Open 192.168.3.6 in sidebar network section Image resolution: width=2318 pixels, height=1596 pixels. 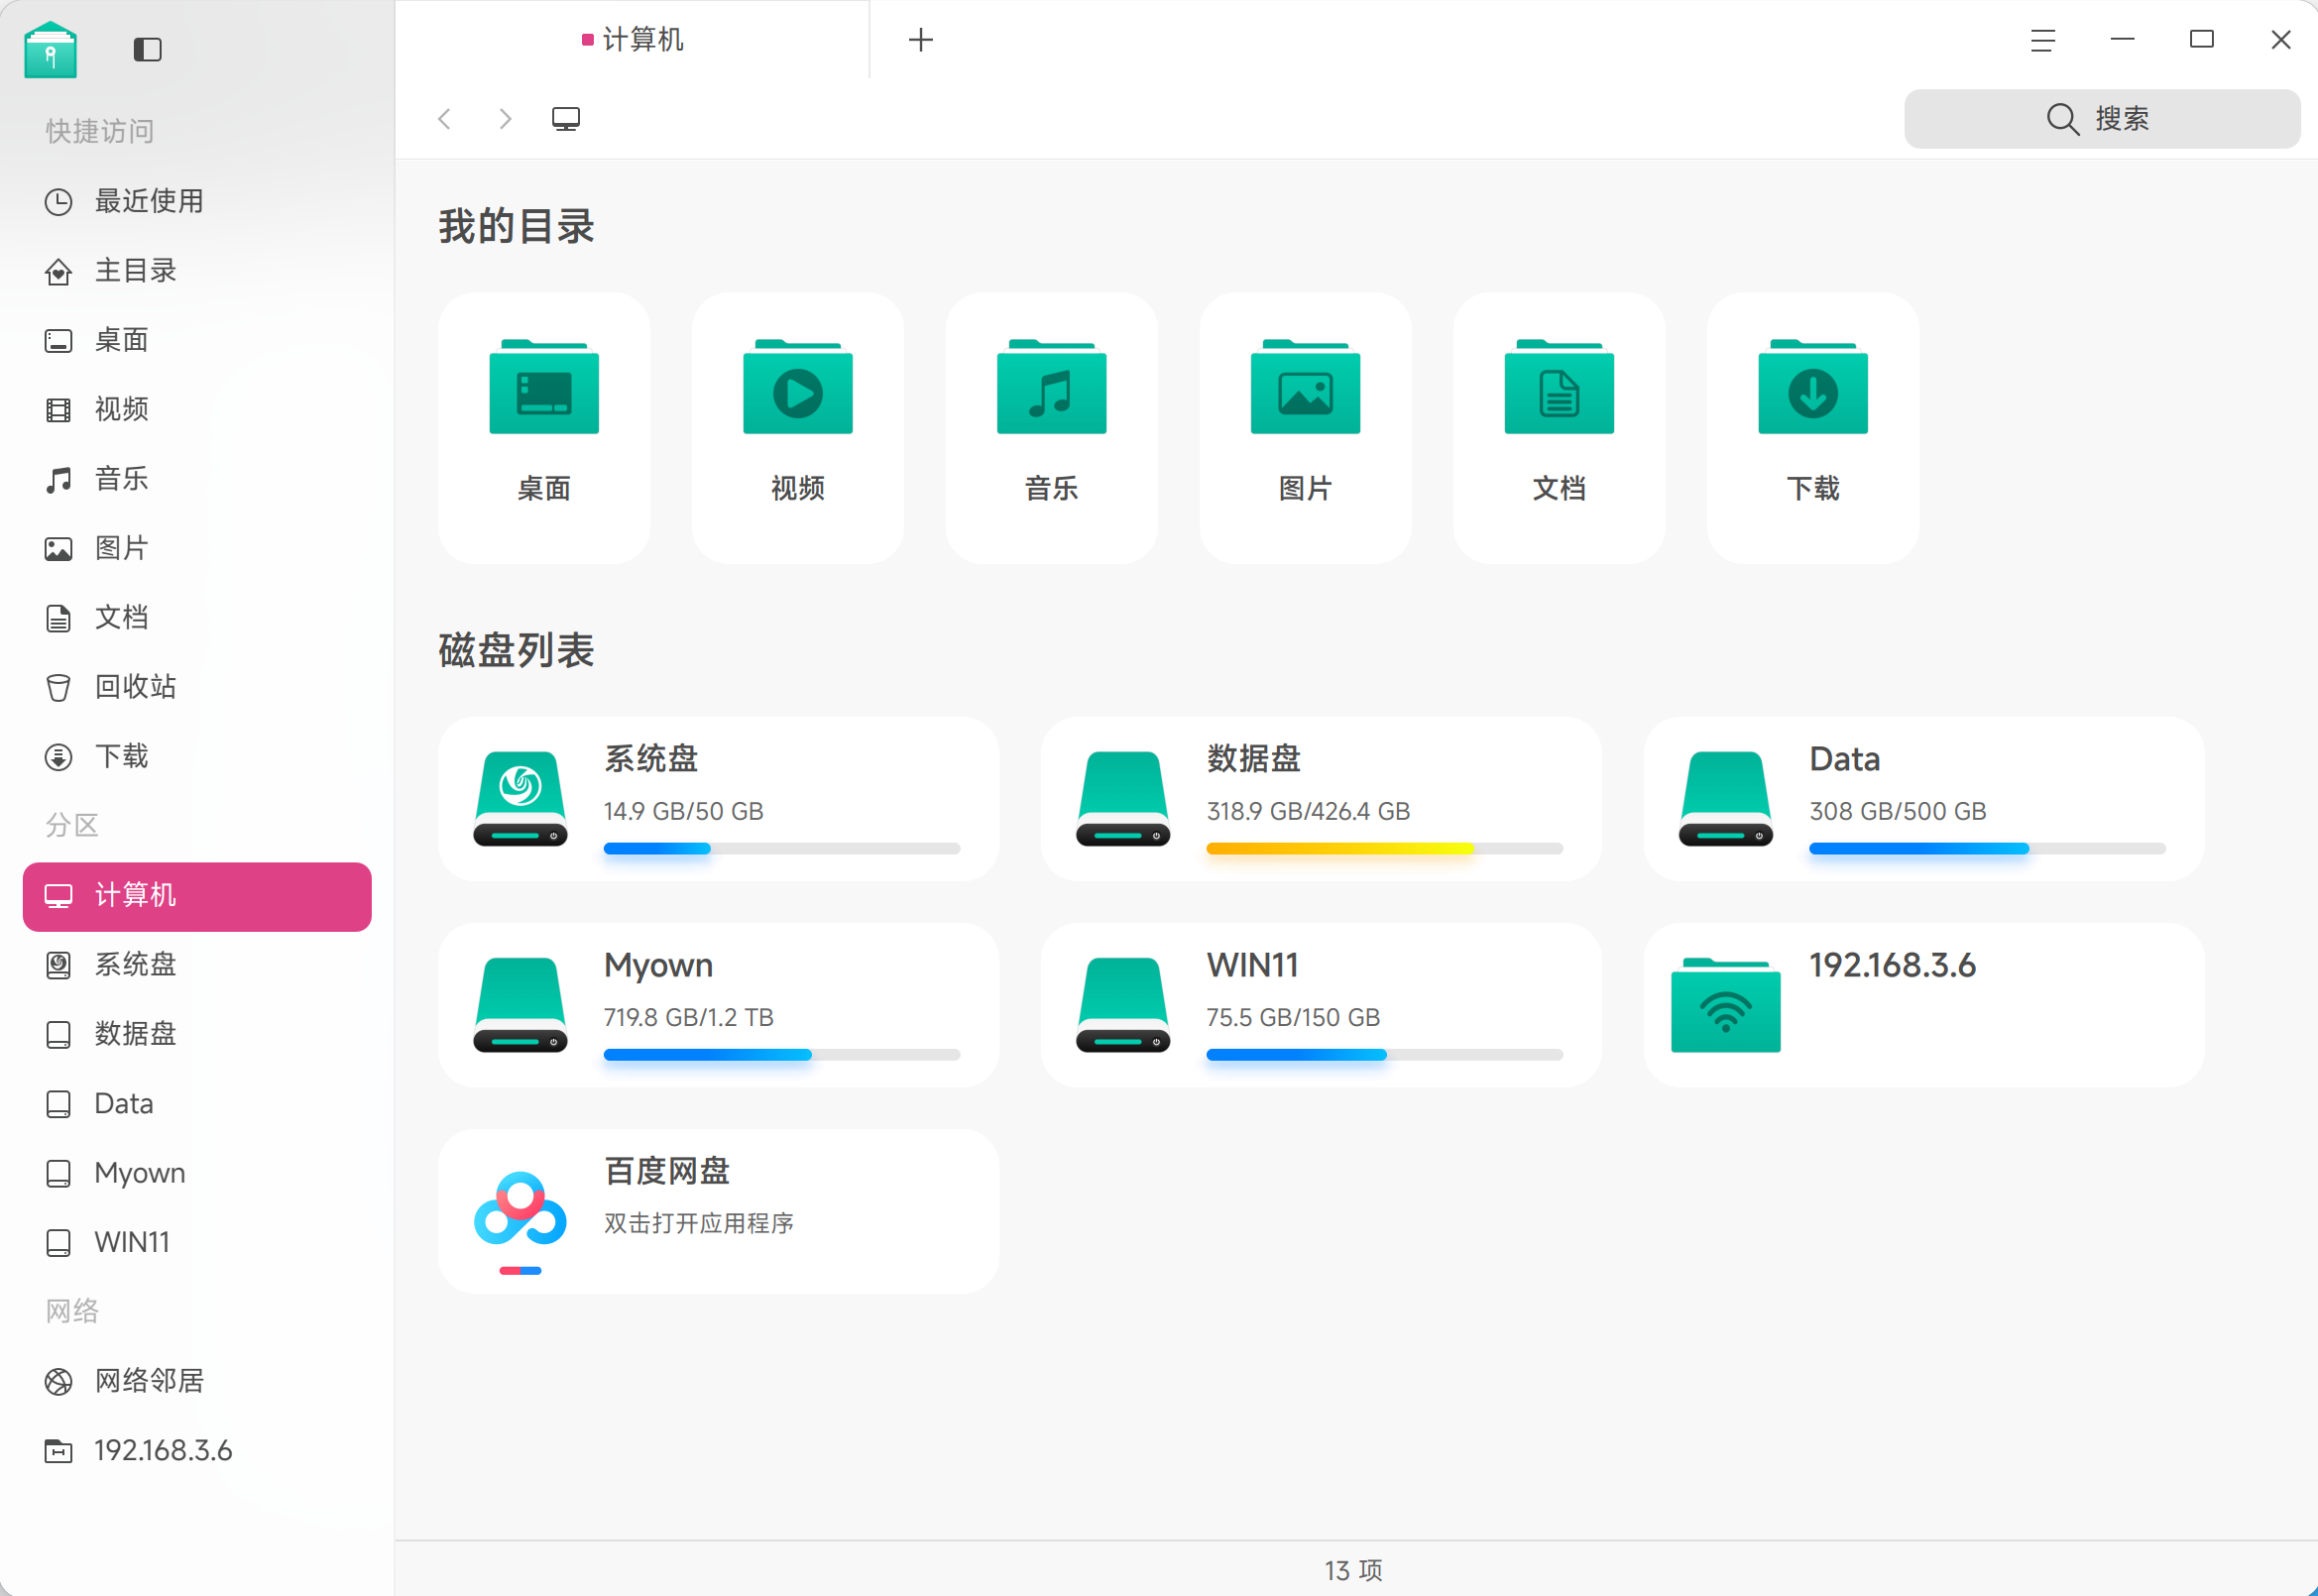(x=197, y=1450)
